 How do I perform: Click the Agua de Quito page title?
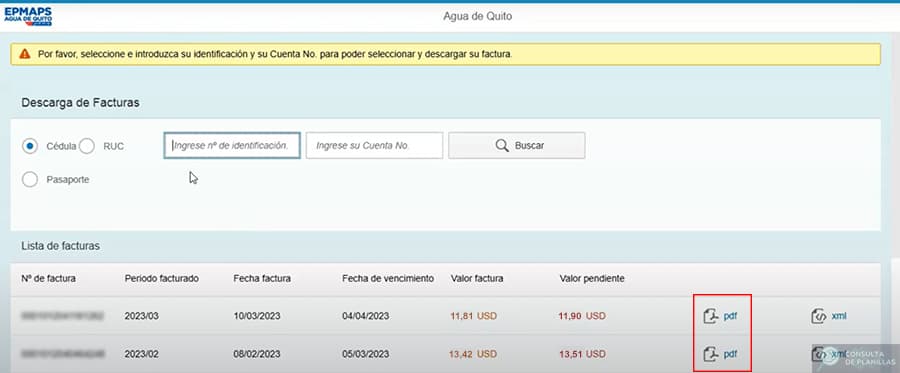coord(478,16)
